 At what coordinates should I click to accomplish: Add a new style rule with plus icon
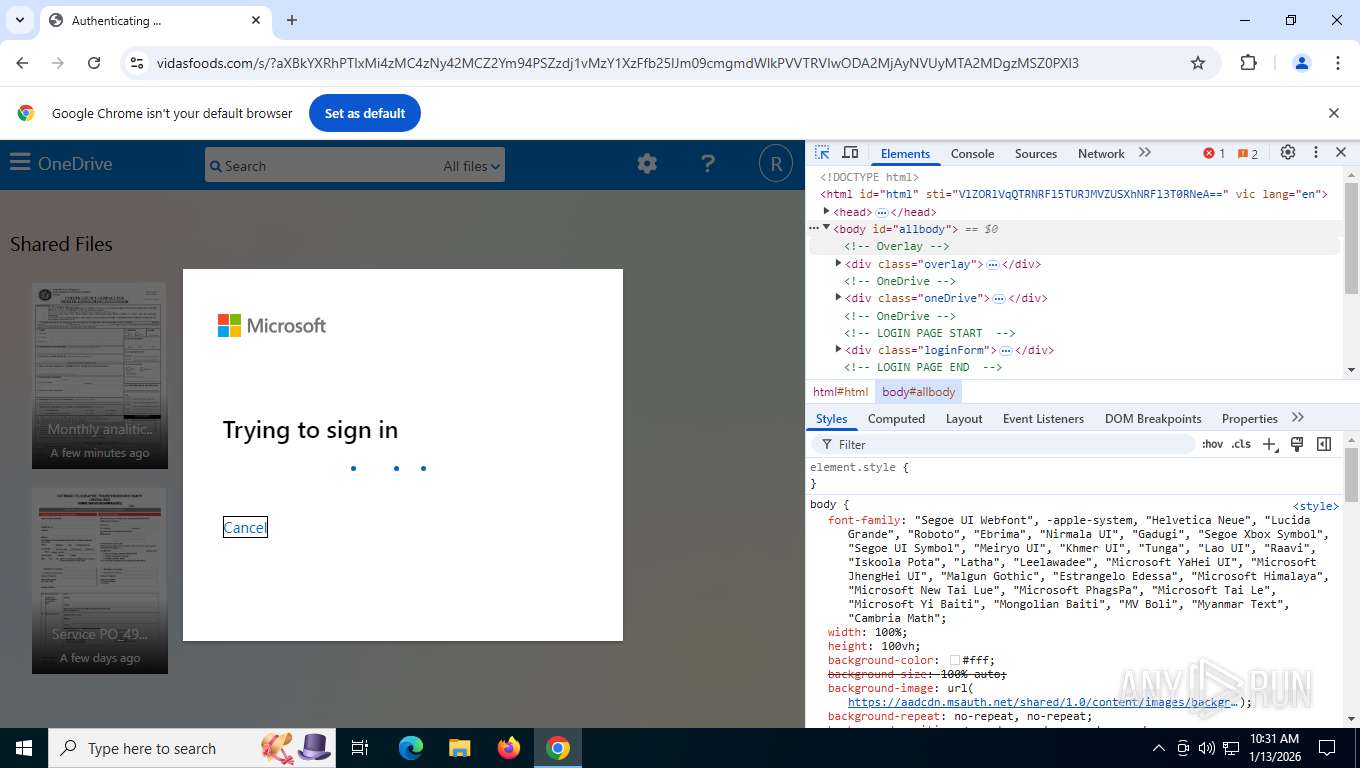tap(1270, 444)
